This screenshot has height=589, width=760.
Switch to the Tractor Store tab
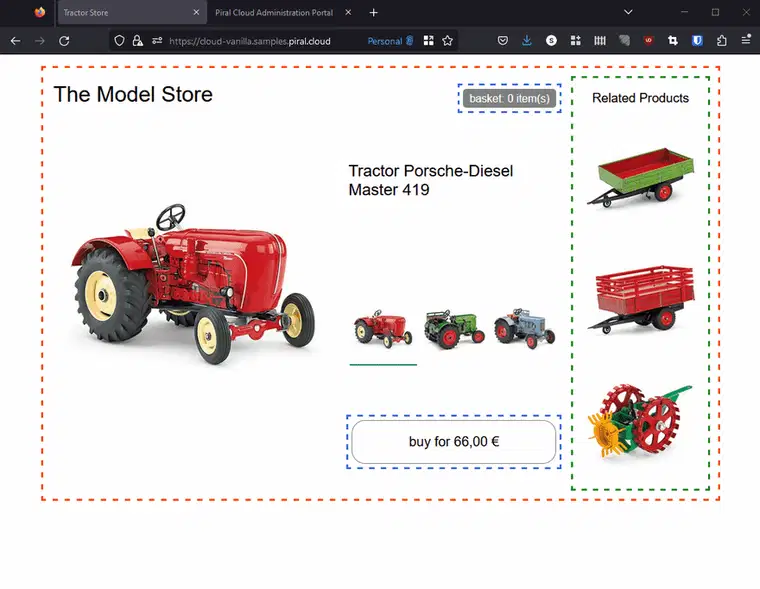[132, 13]
